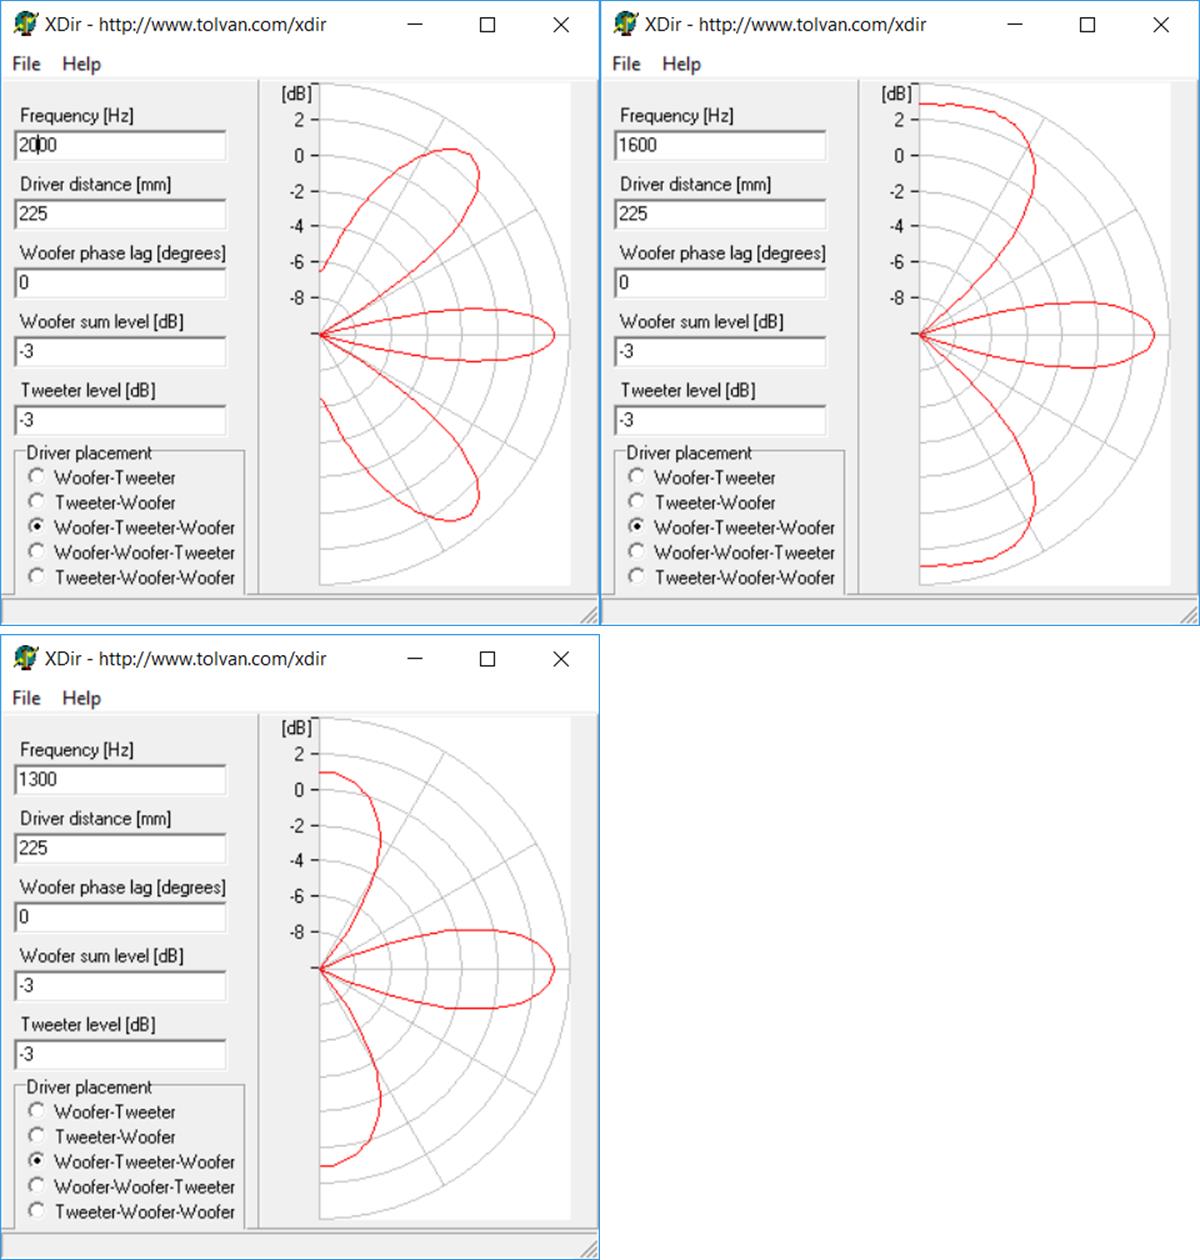Click XDir app icon in 1600 Hz window

pyautogui.click(x=626, y=24)
